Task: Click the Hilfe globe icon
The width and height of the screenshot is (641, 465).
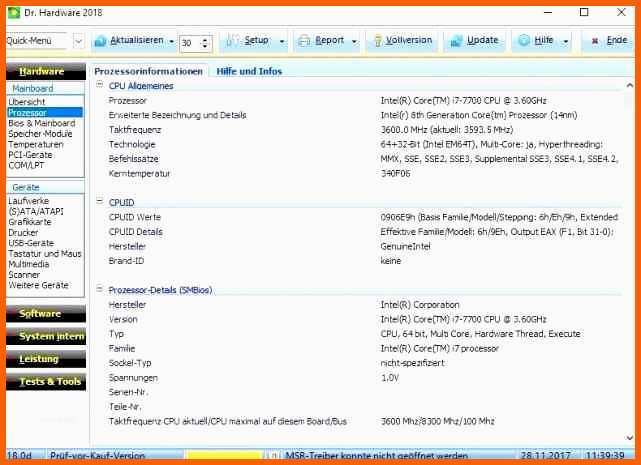Action: click(x=524, y=40)
